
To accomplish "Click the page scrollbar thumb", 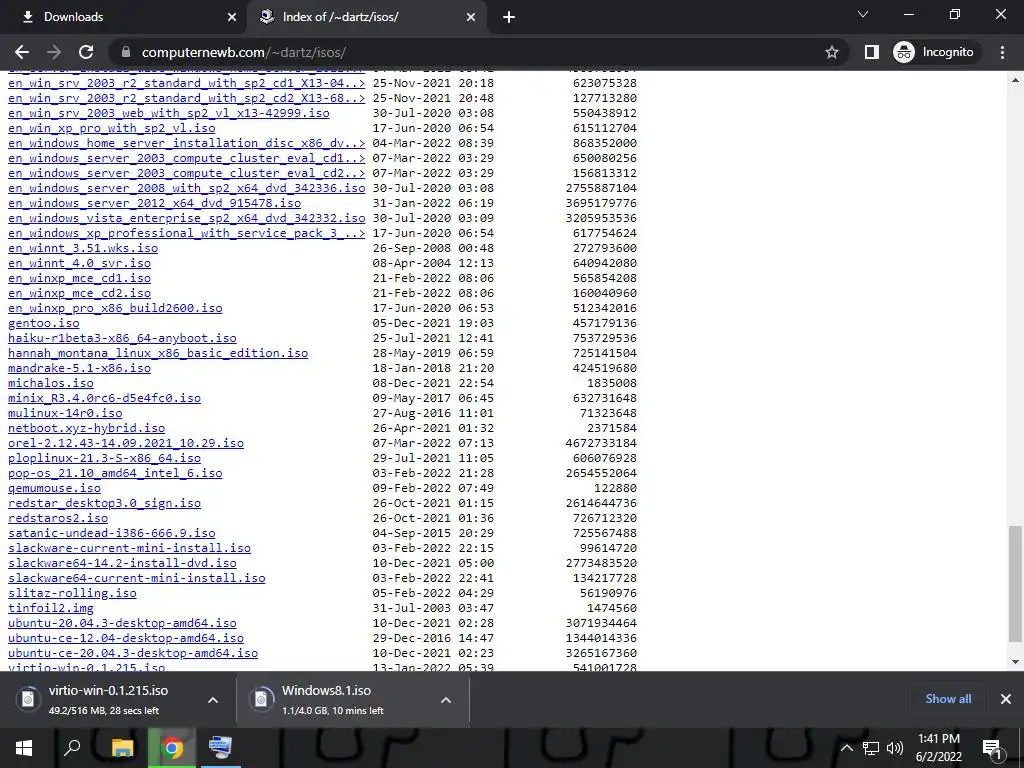I will pos(1015,584).
